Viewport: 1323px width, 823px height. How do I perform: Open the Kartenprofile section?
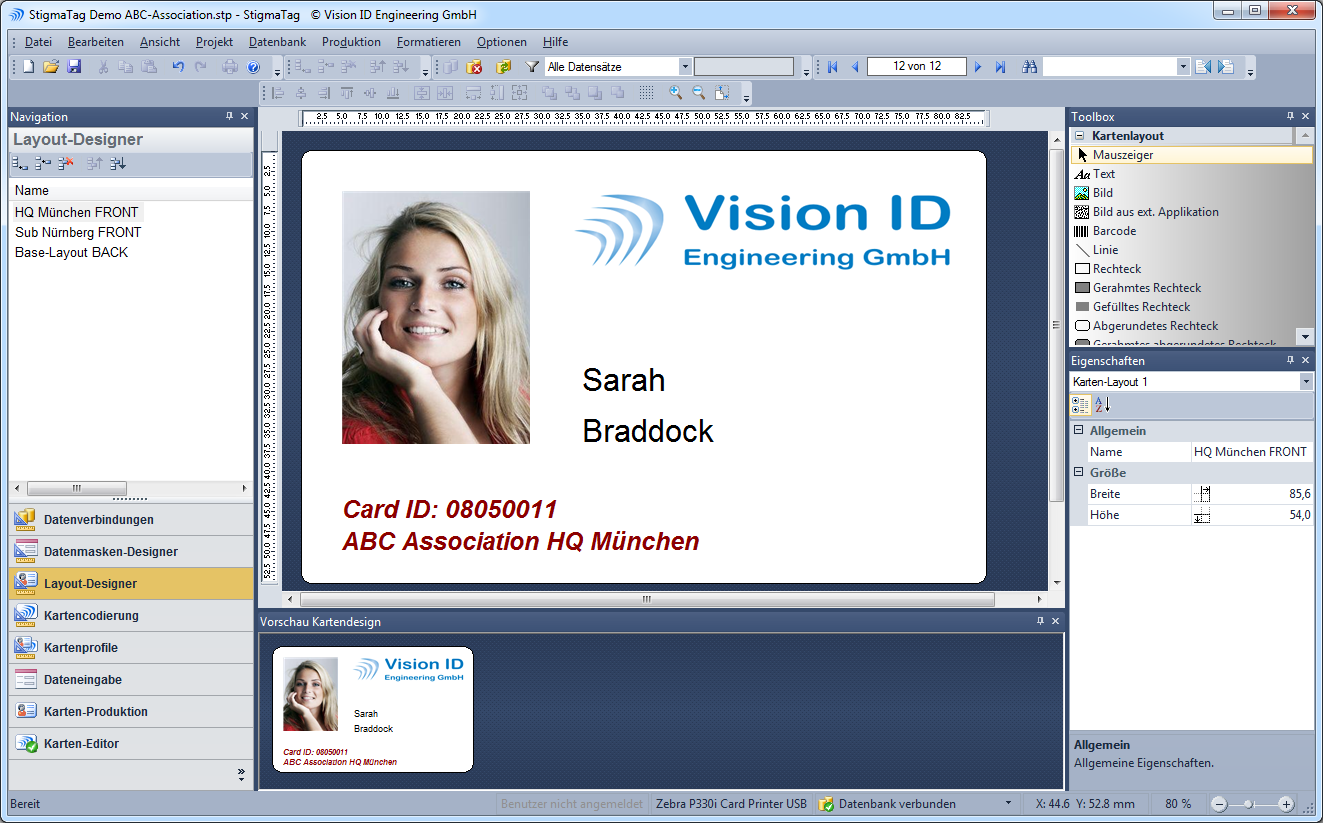click(131, 648)
